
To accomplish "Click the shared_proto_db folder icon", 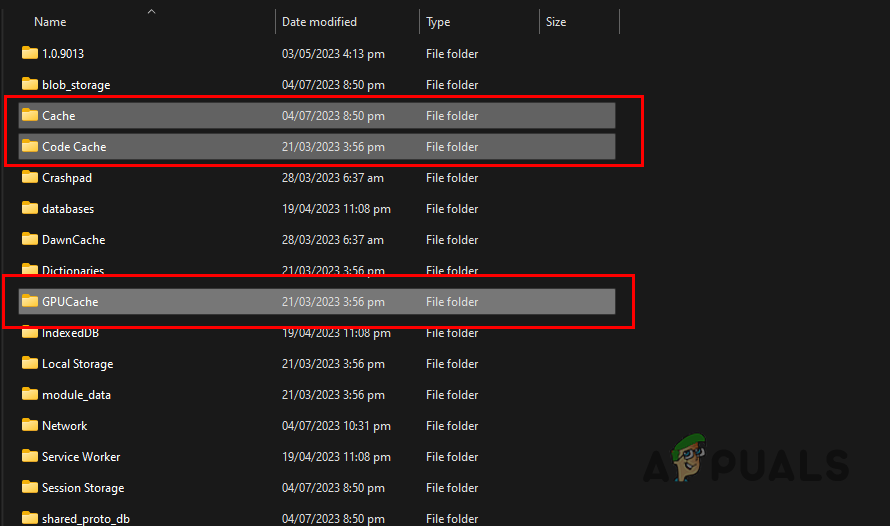I will pos(30,518).
